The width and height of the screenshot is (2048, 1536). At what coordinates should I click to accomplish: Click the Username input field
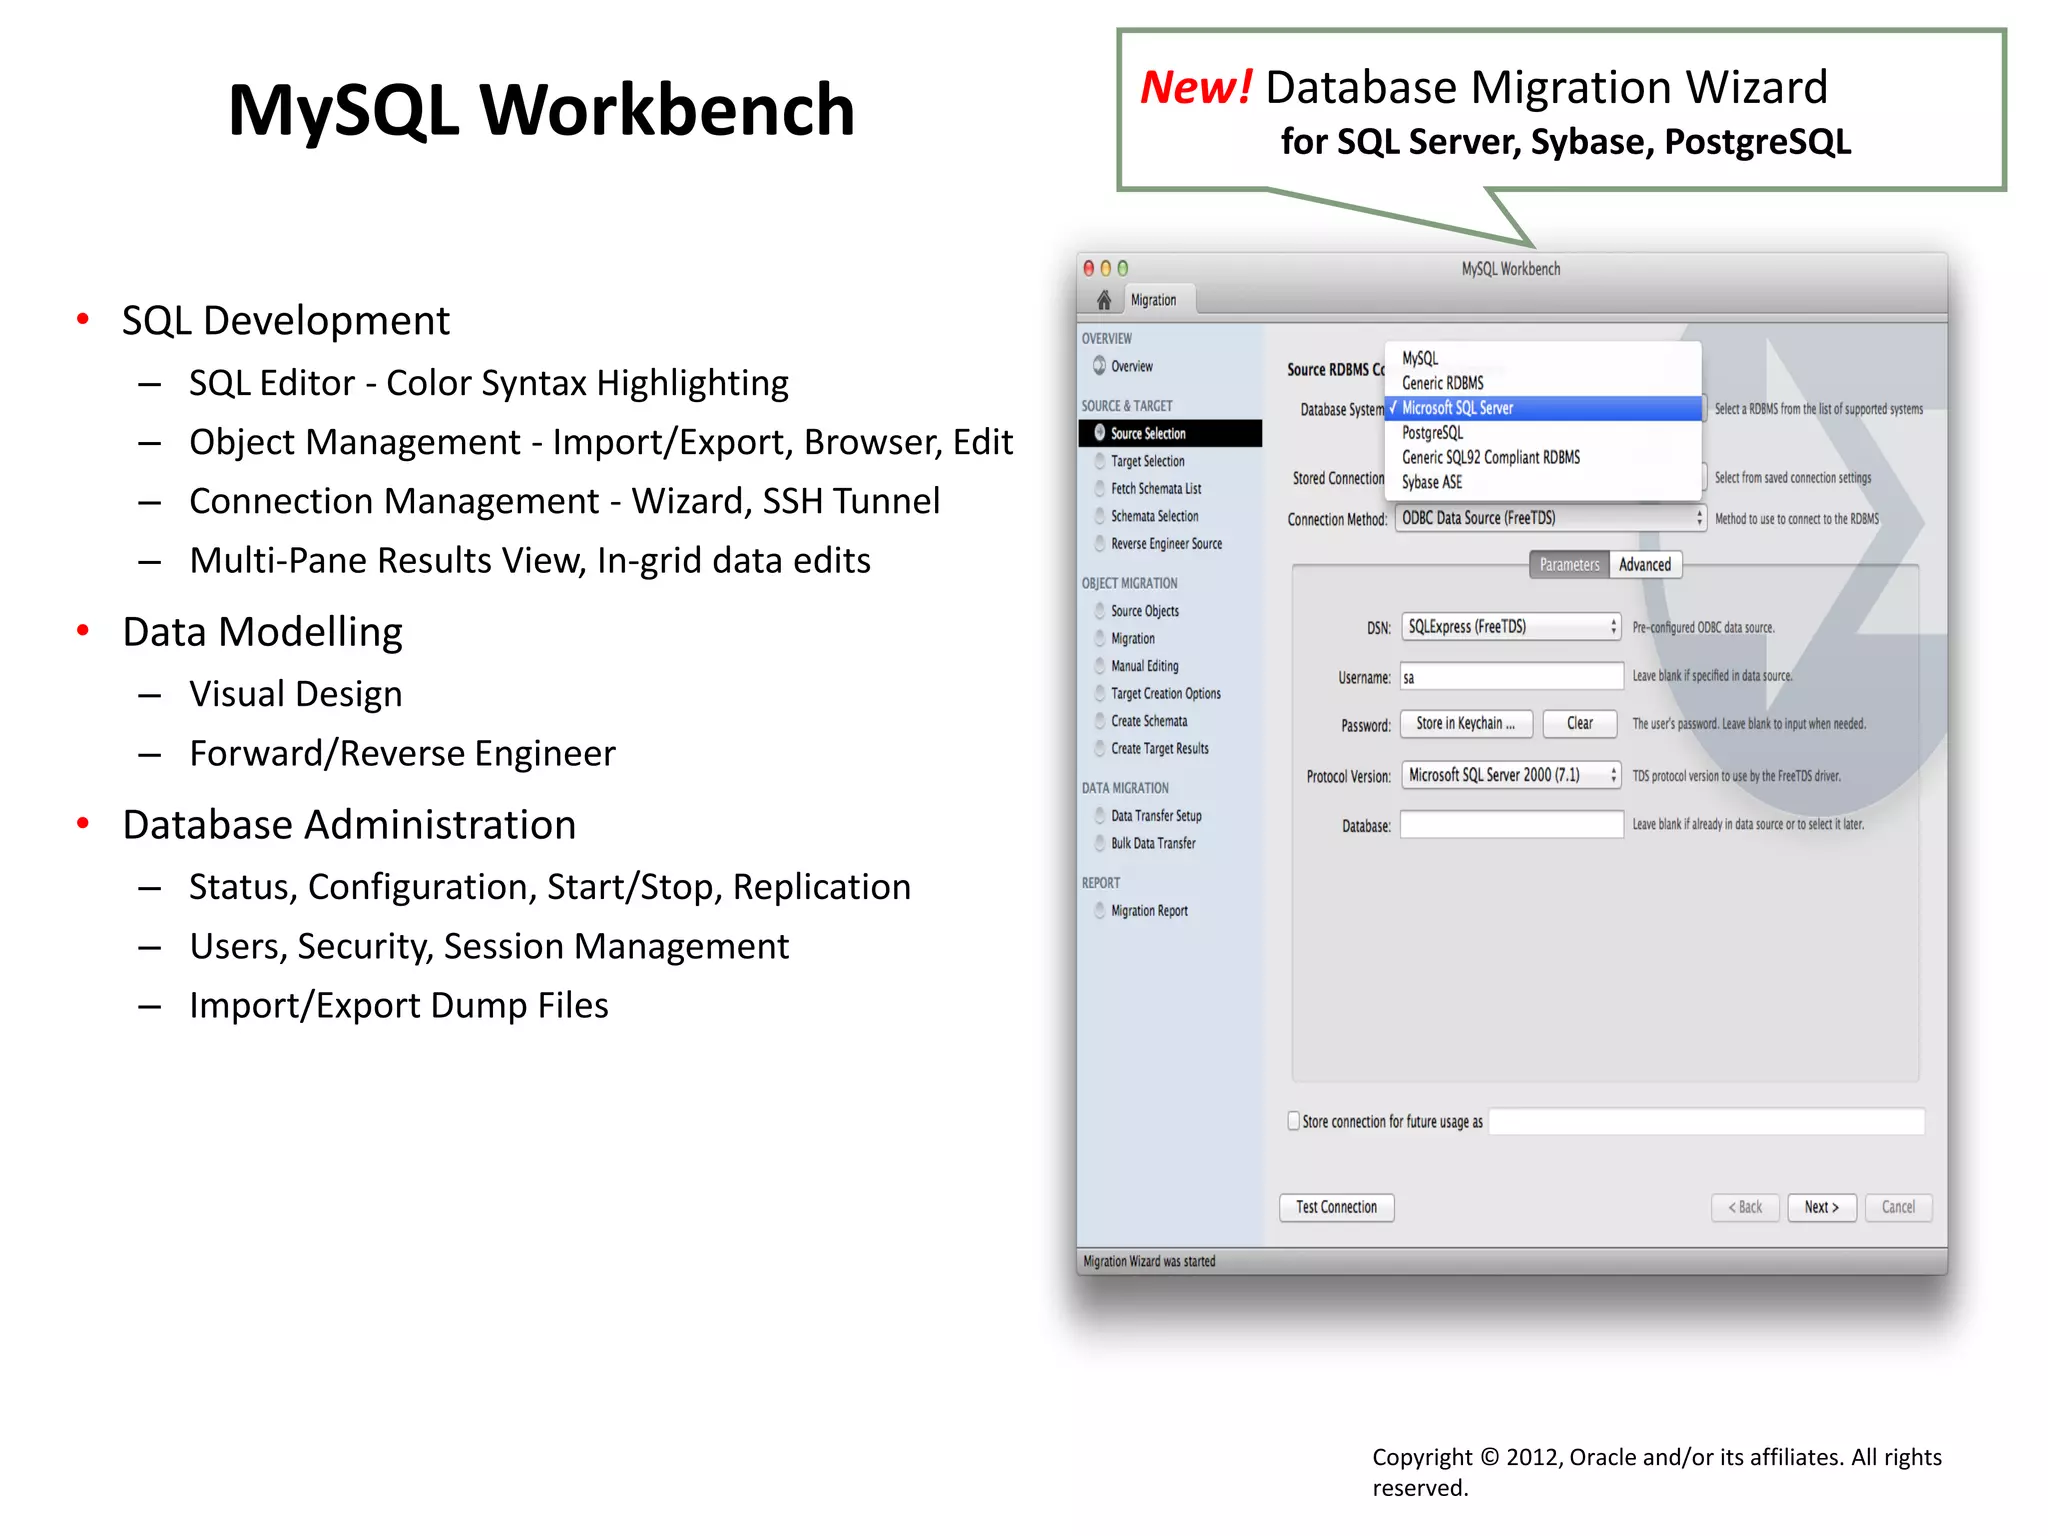(x=1511, y=677)
